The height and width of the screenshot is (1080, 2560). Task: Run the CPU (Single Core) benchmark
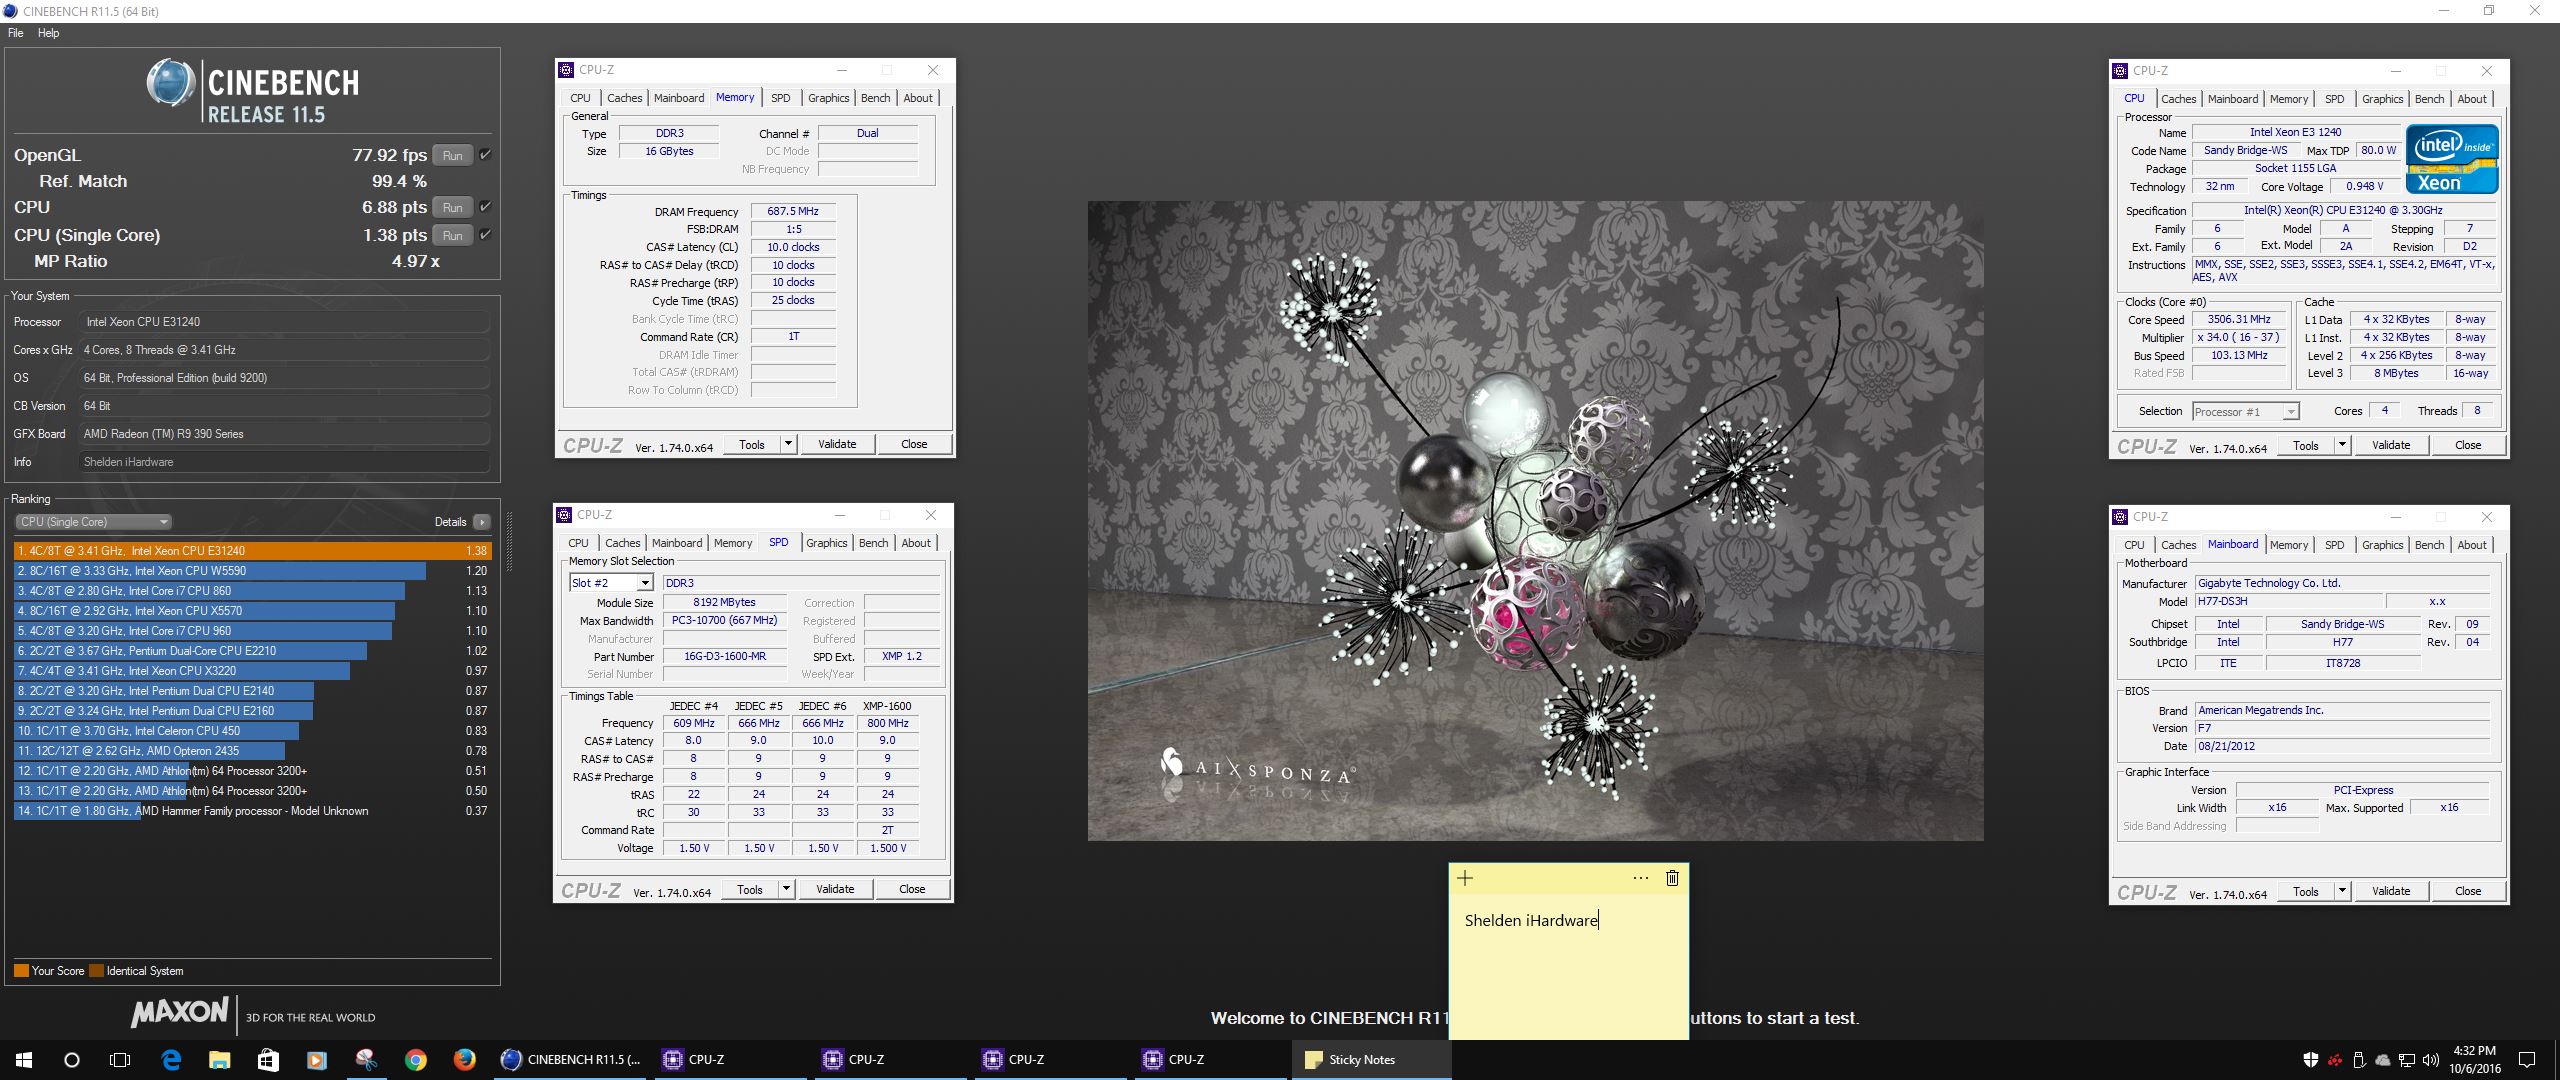point(452,235)
